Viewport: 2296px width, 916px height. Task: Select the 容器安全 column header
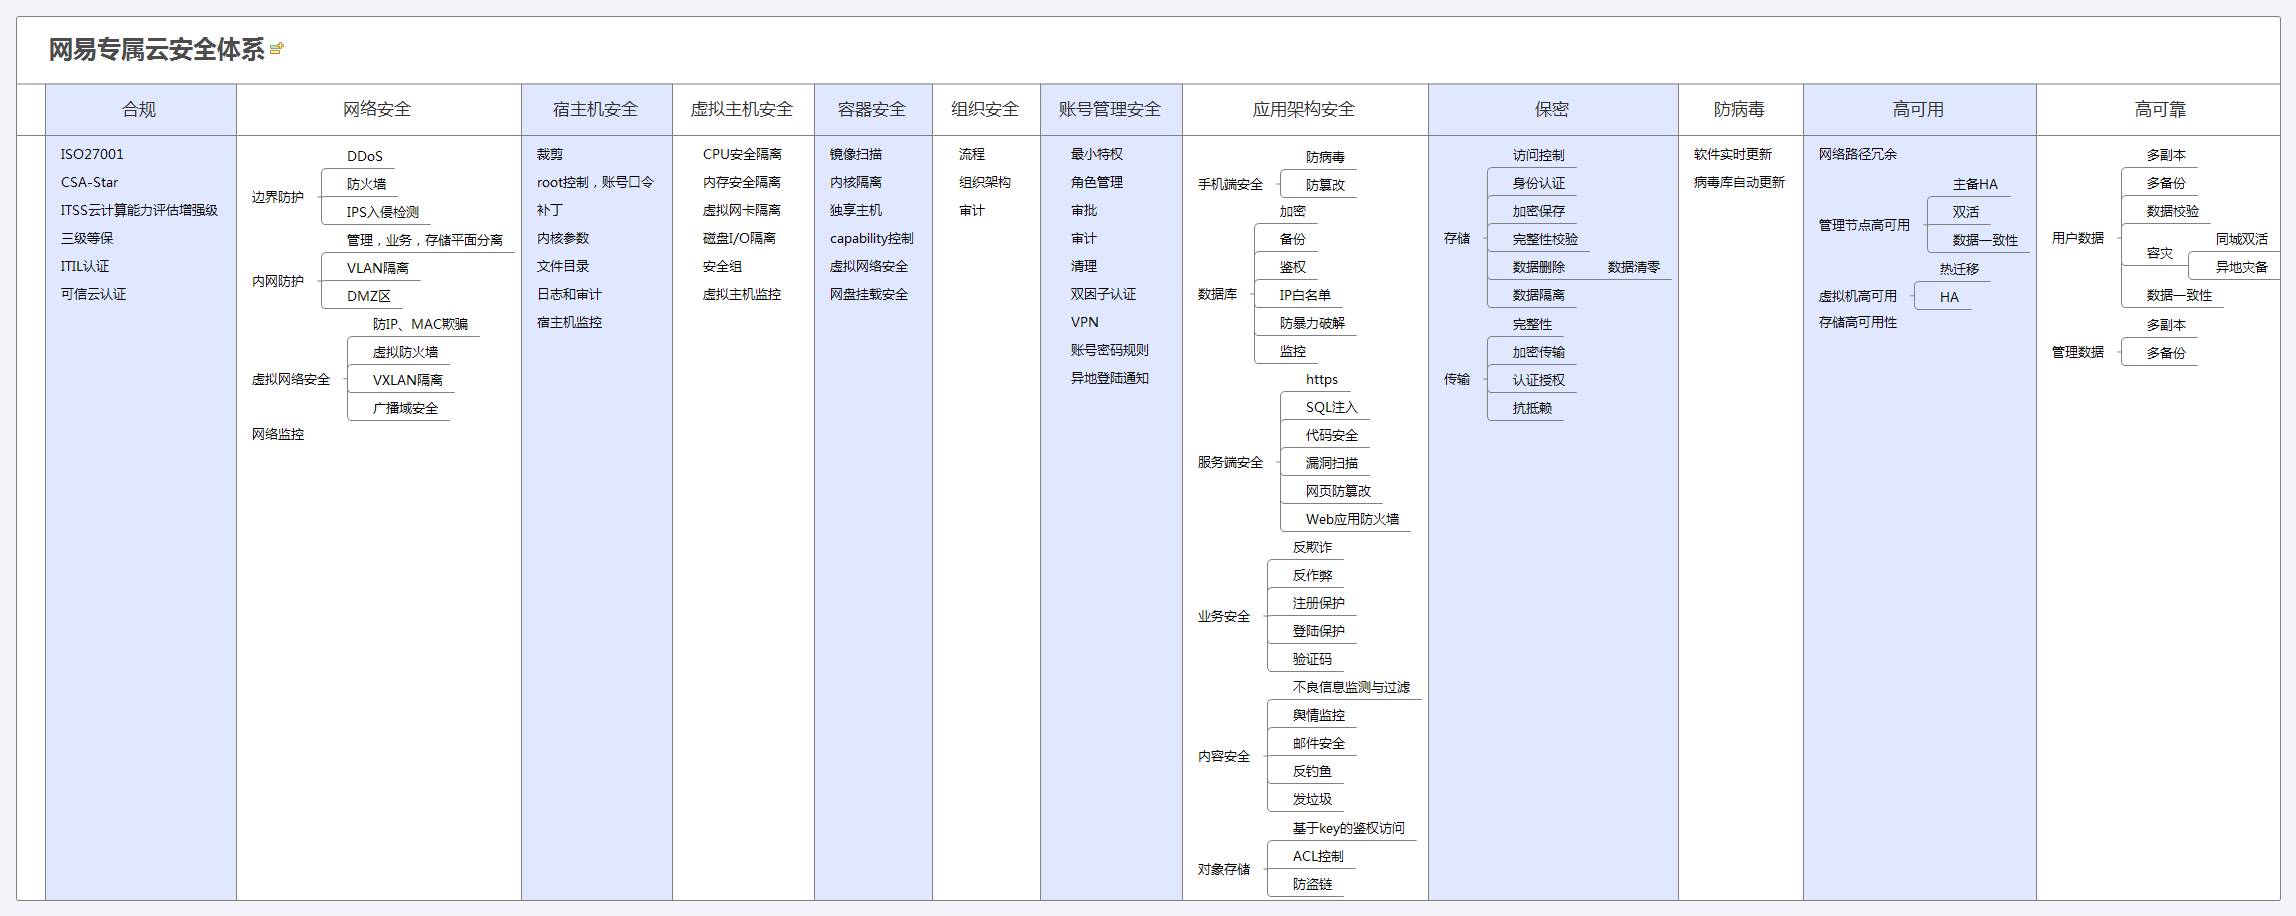(x=872, y=110)
